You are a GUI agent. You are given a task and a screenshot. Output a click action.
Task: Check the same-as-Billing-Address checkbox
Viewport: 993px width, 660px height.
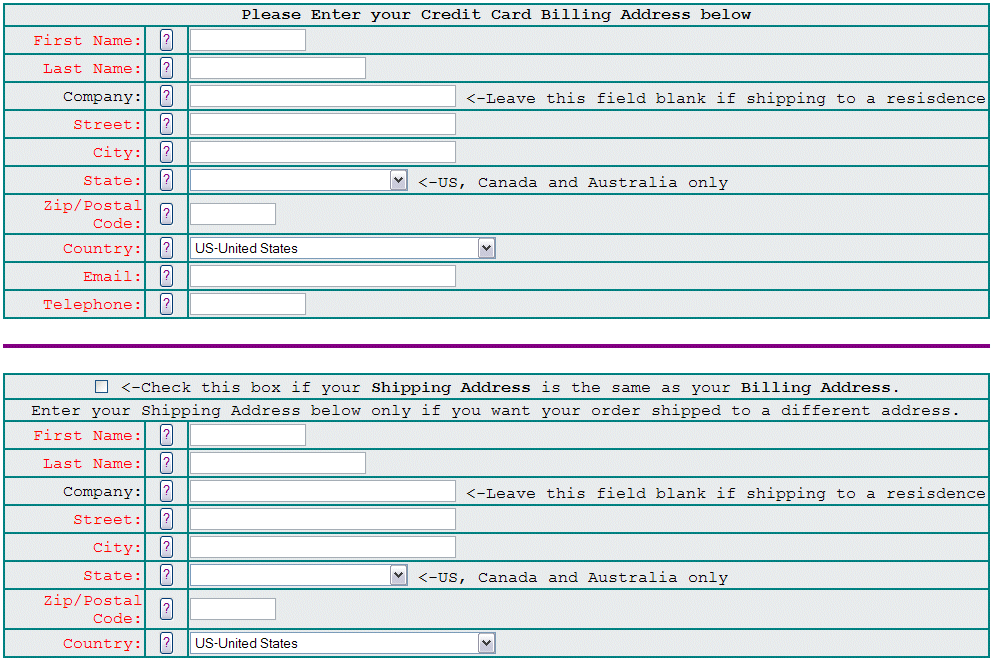[101, 386]
